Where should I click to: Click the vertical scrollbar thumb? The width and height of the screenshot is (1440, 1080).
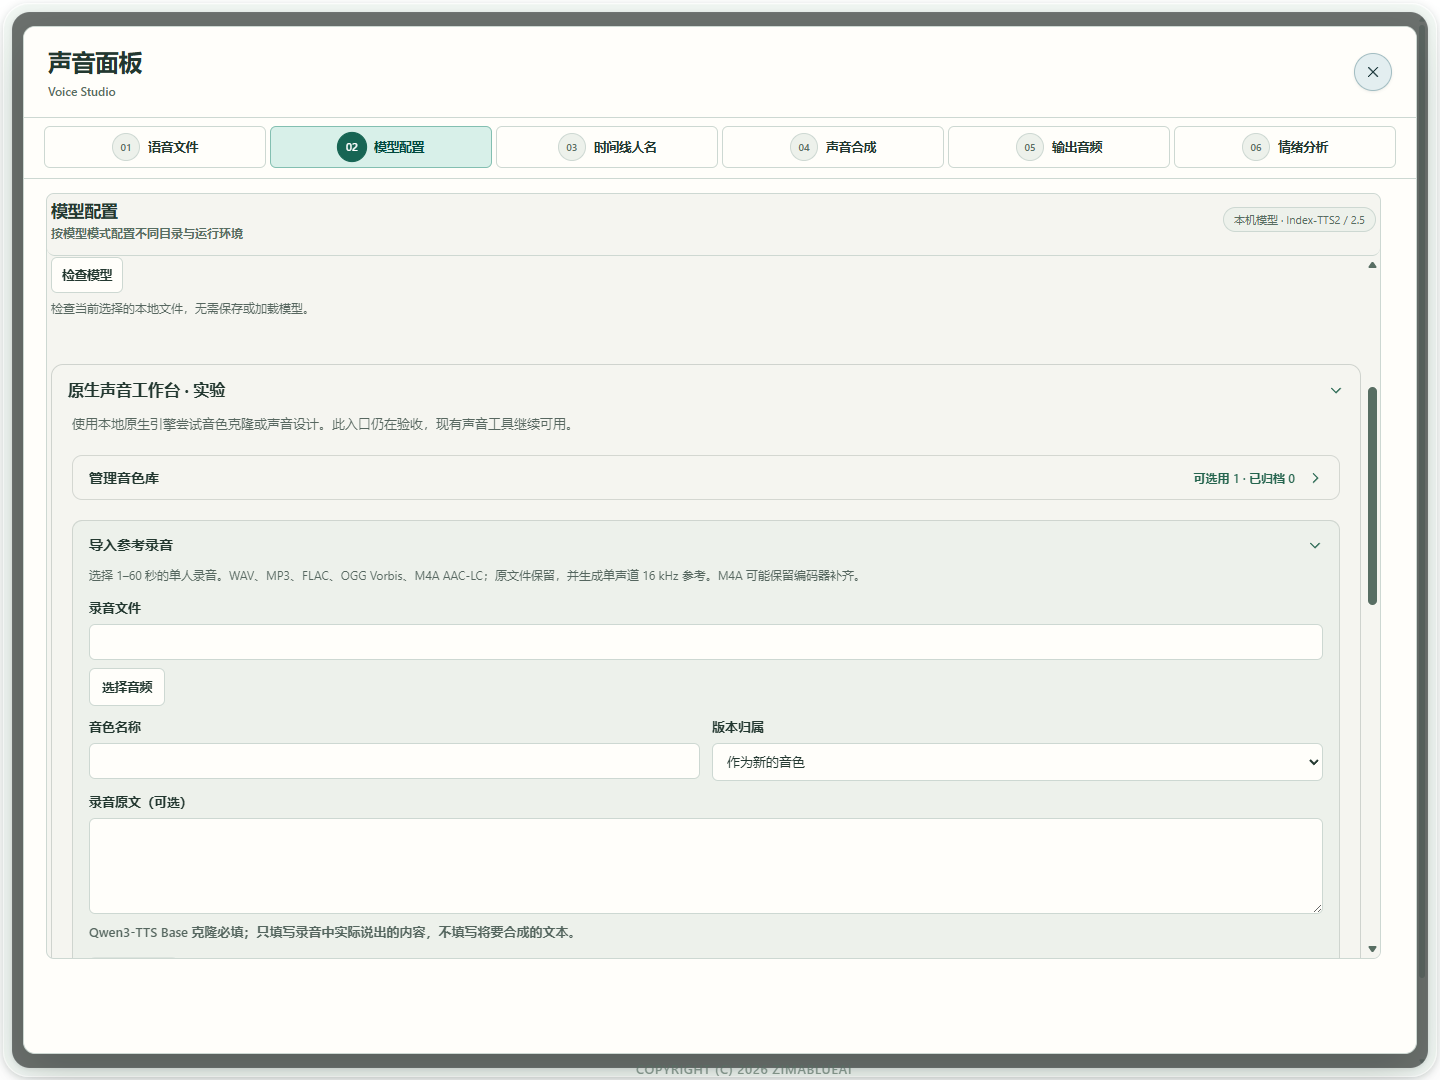click(1372, 496)
